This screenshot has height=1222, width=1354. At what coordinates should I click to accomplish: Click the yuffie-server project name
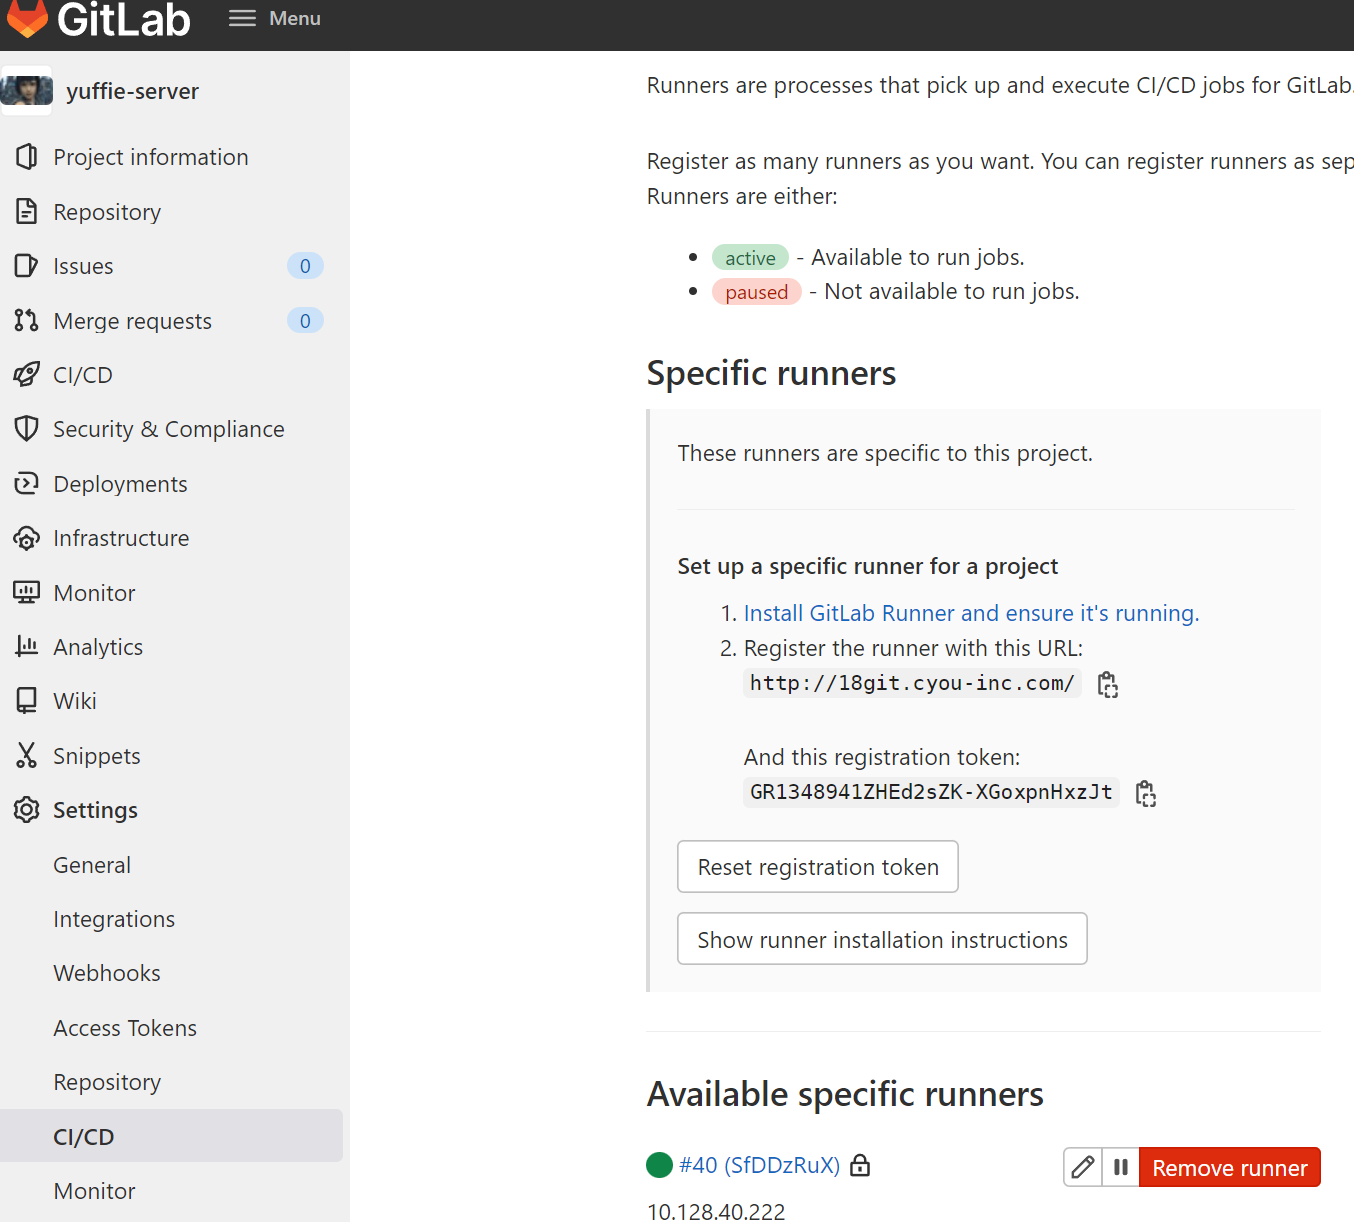tap(132, 91)
